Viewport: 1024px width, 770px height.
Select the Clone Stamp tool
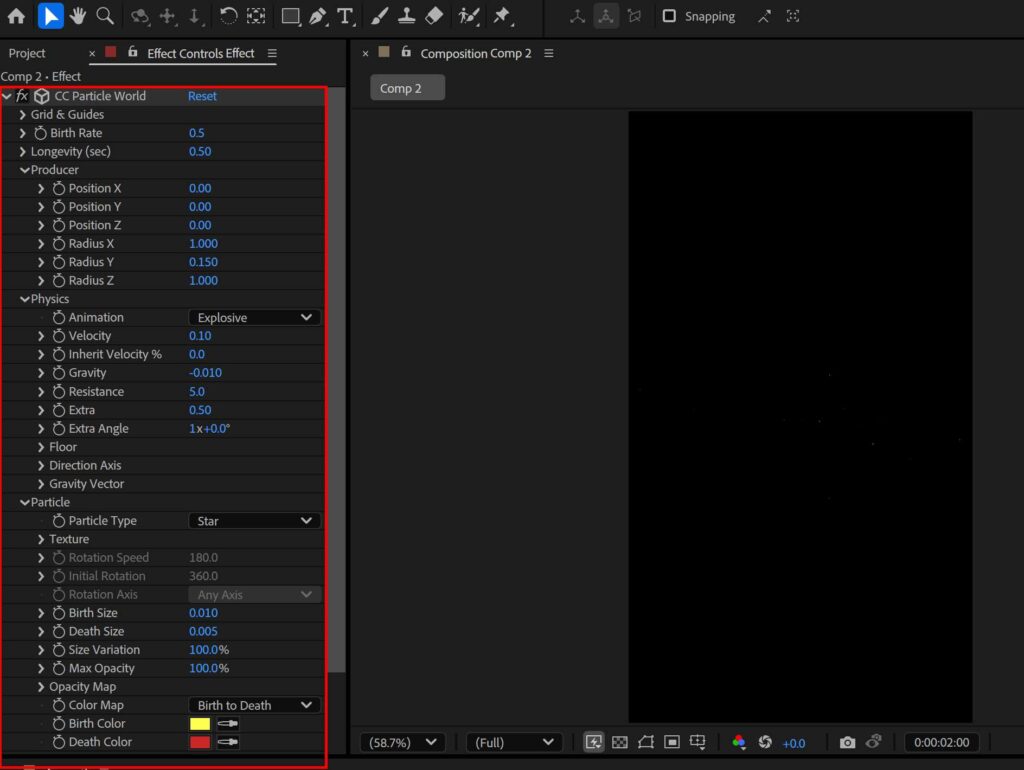point(407,16)
